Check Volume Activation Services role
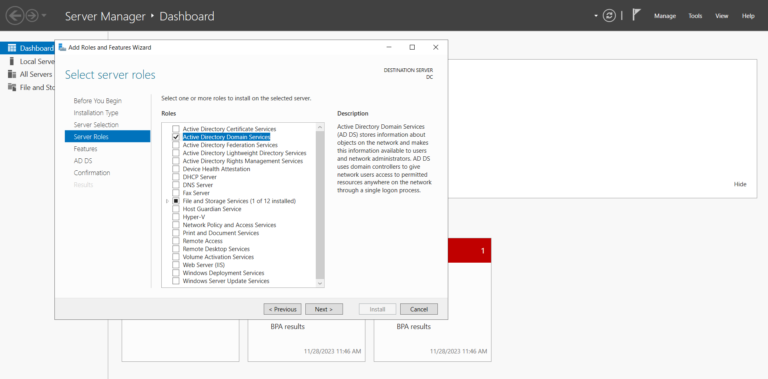Viewport: 768px width, 379px height. tap(176, 257)
